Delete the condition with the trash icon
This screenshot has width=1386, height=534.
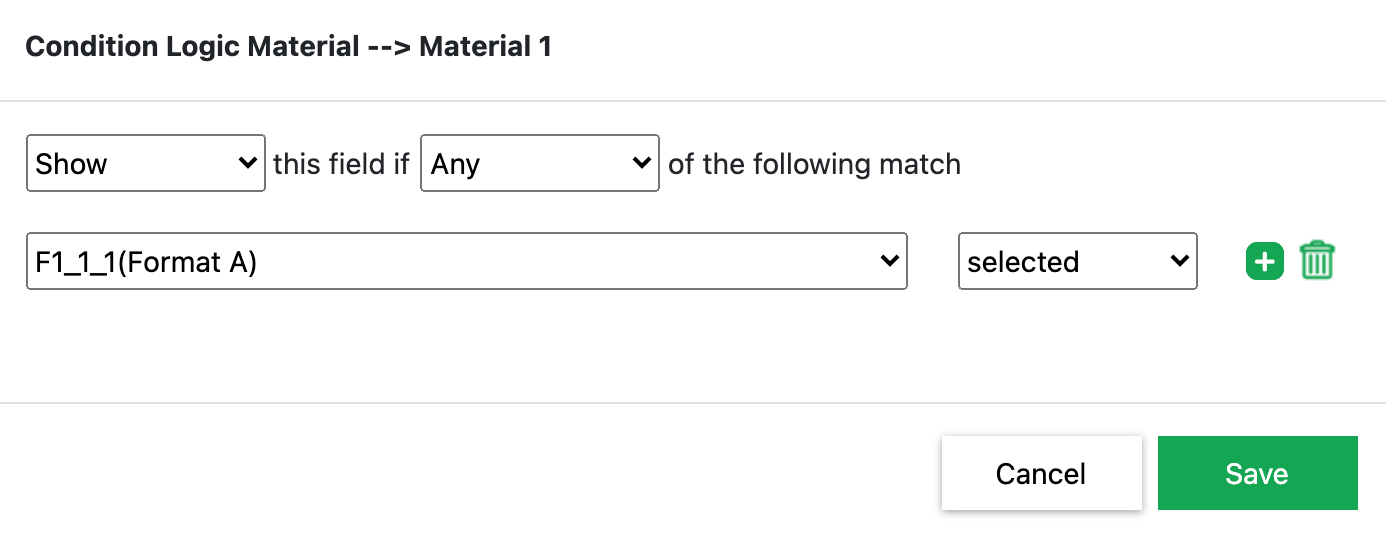(1317, 262)
